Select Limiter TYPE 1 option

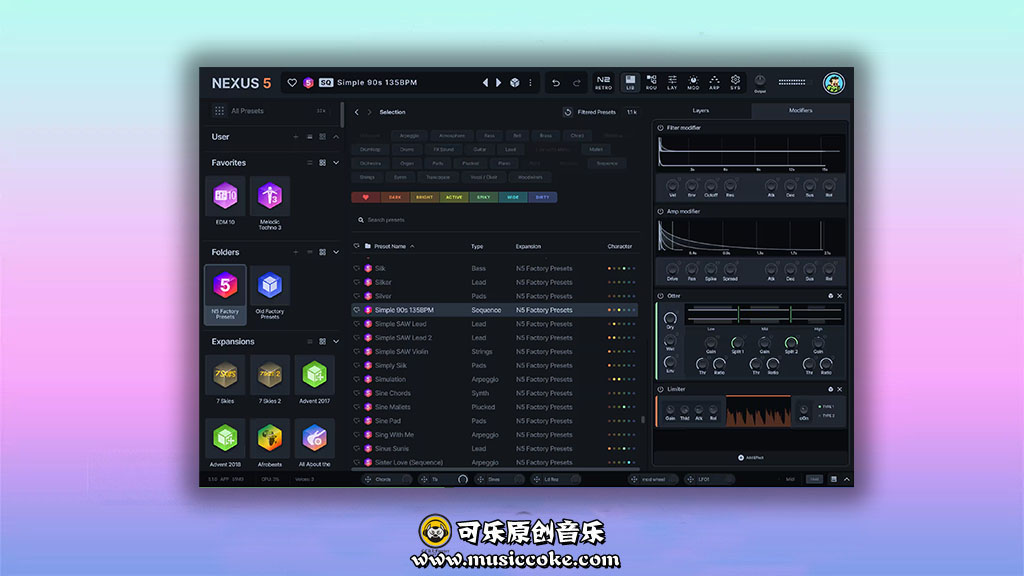[827, 407]
